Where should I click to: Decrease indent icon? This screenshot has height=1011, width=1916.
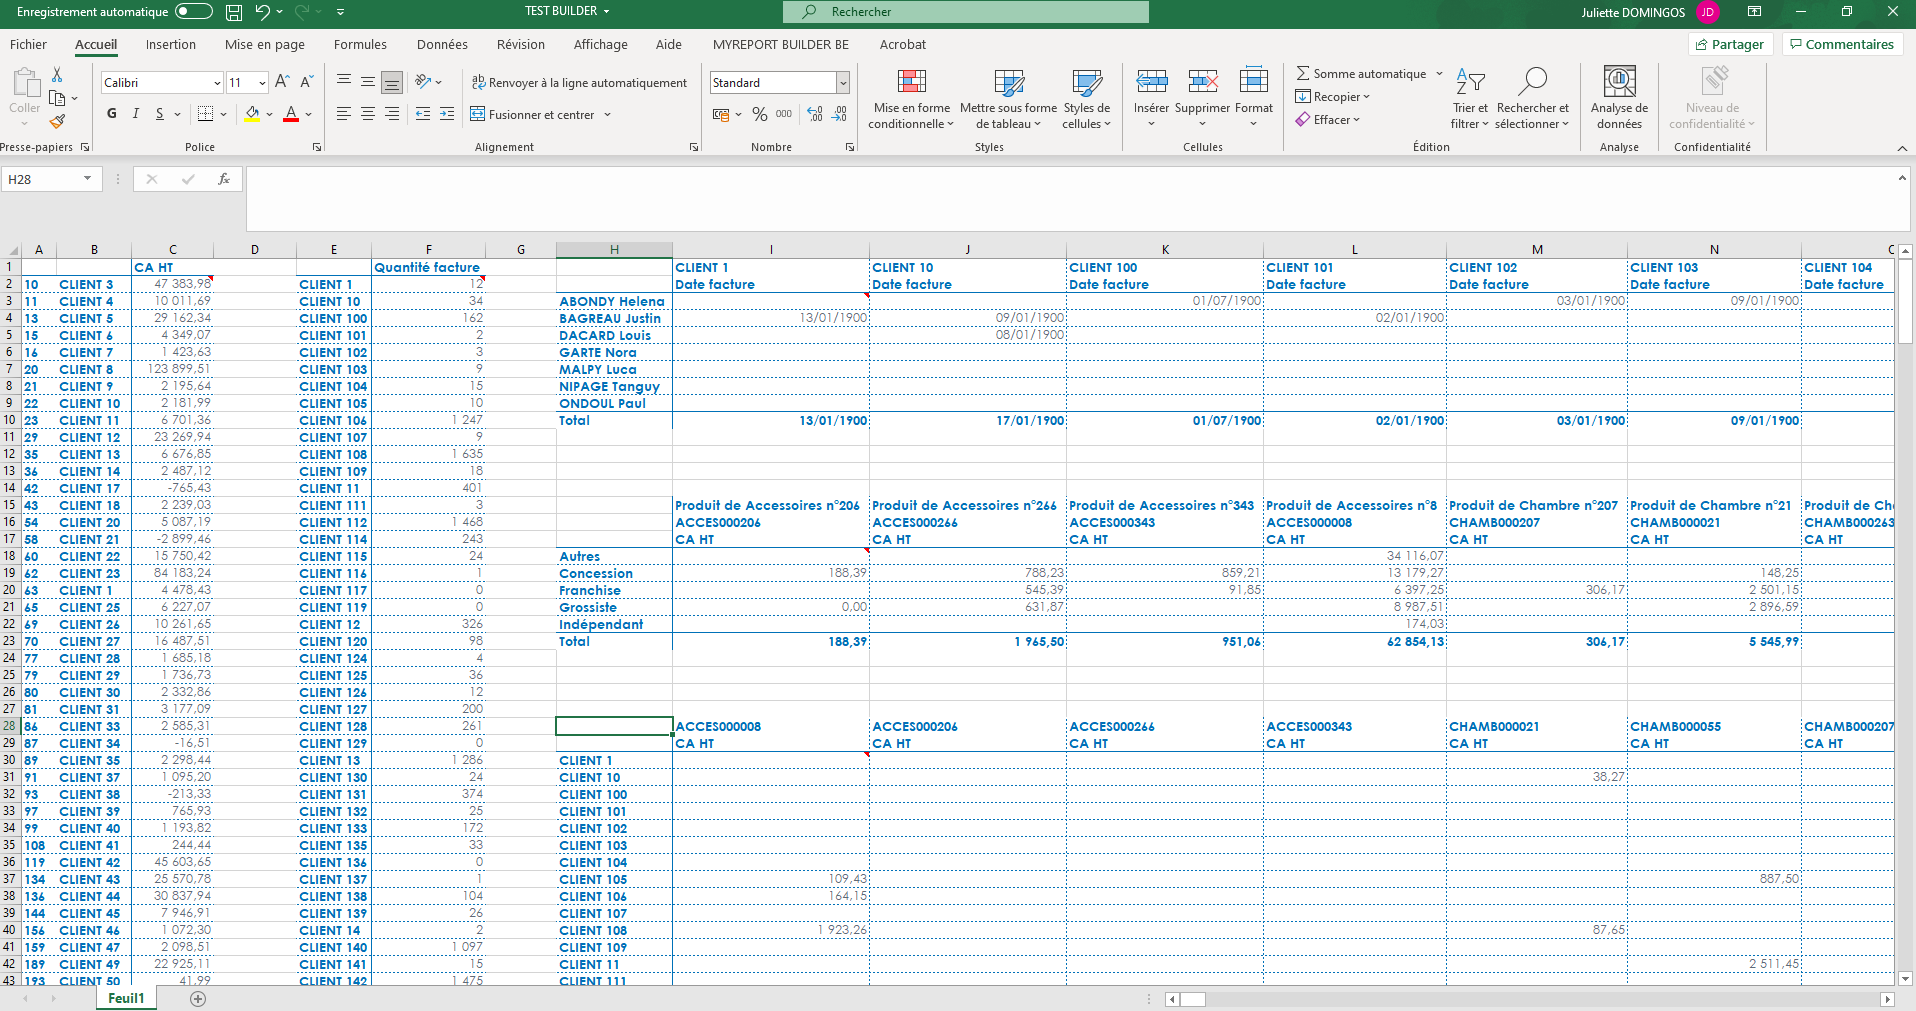pos(423,114)
